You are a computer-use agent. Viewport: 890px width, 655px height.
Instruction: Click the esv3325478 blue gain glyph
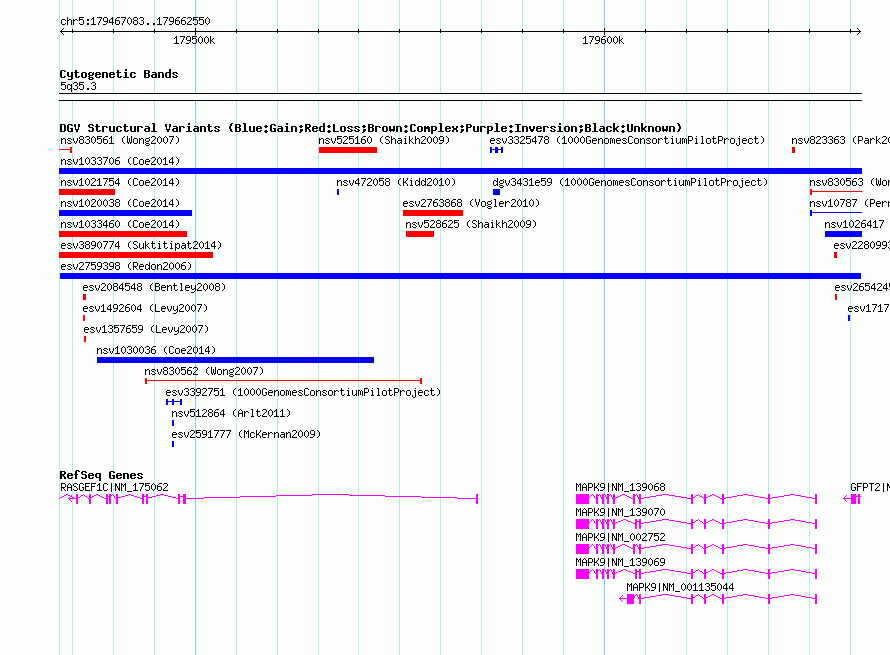tap(496, 150)
